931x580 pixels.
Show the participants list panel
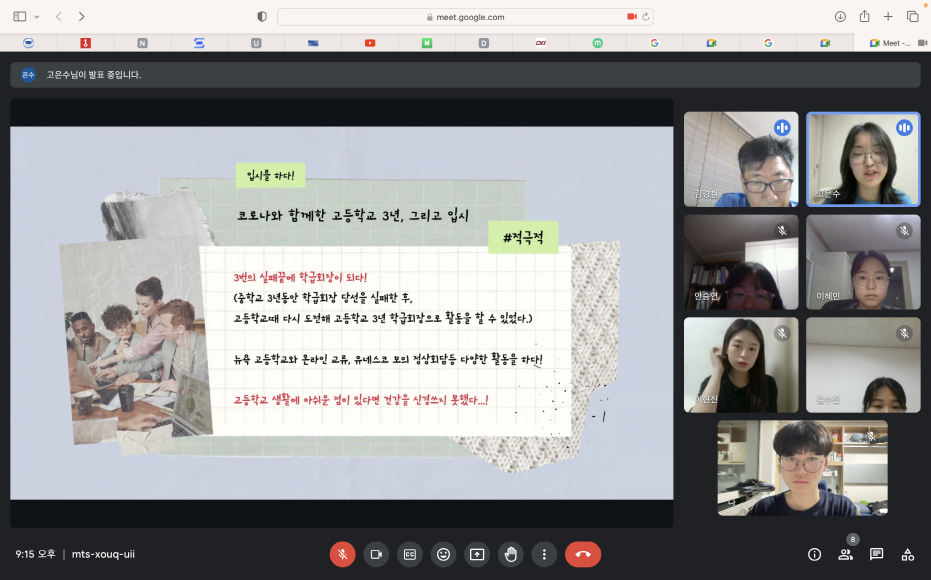click(845, 554)
